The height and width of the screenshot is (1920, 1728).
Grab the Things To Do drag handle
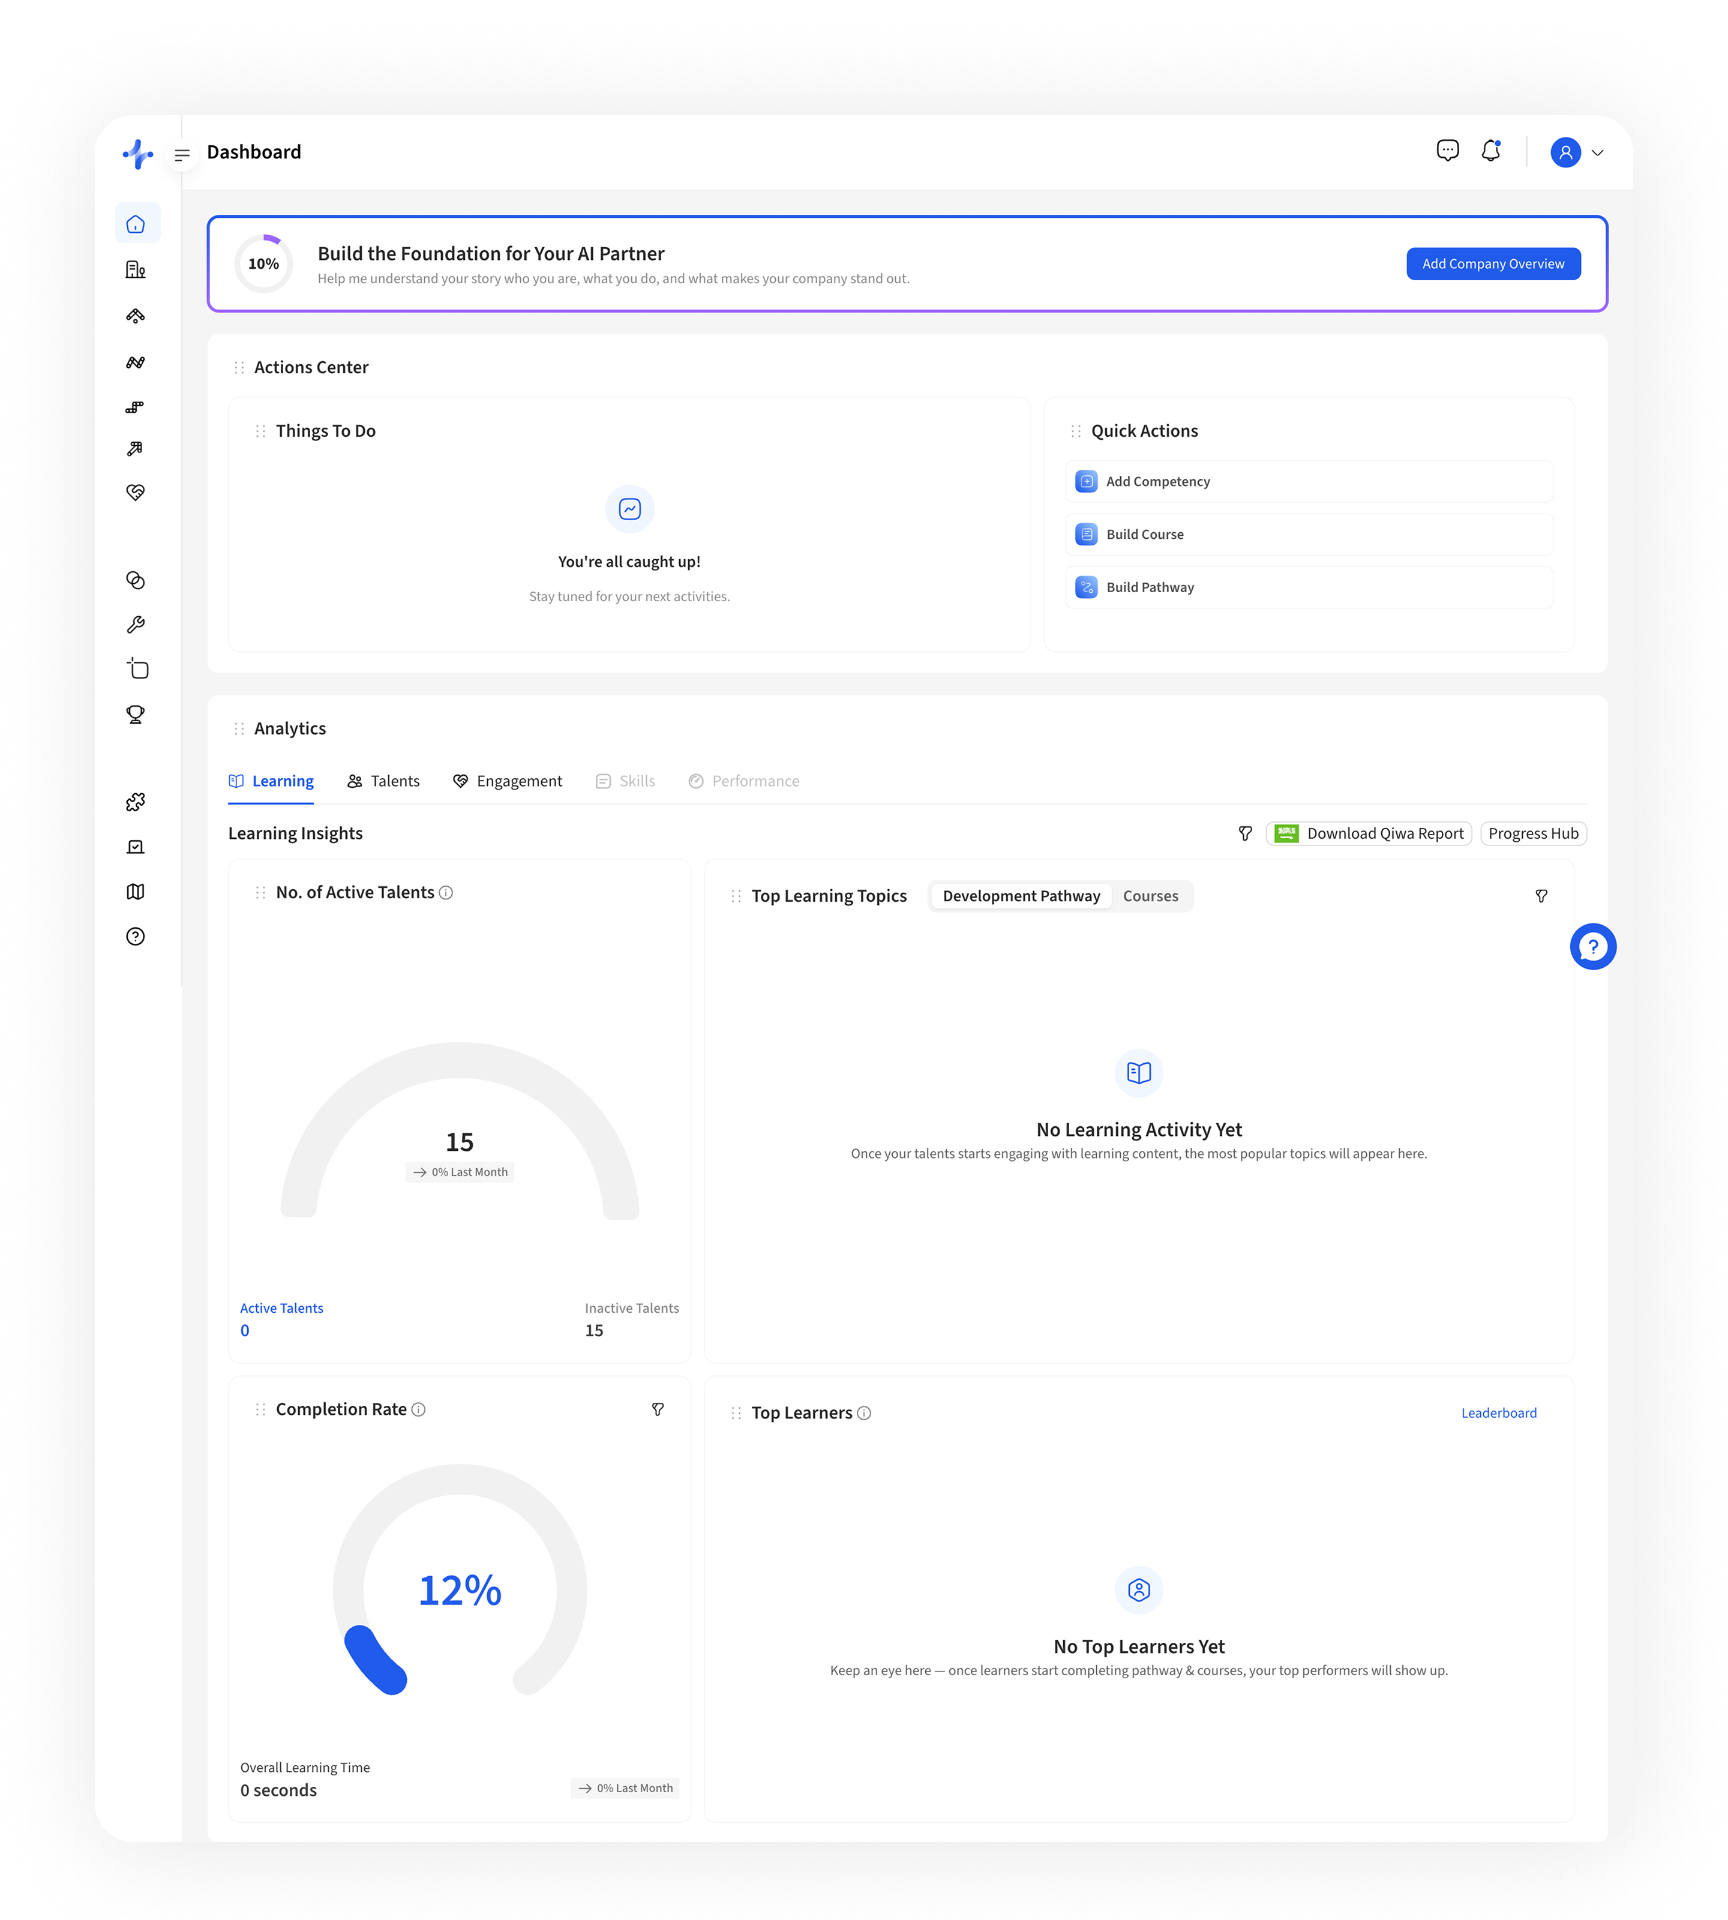[261, 432]
